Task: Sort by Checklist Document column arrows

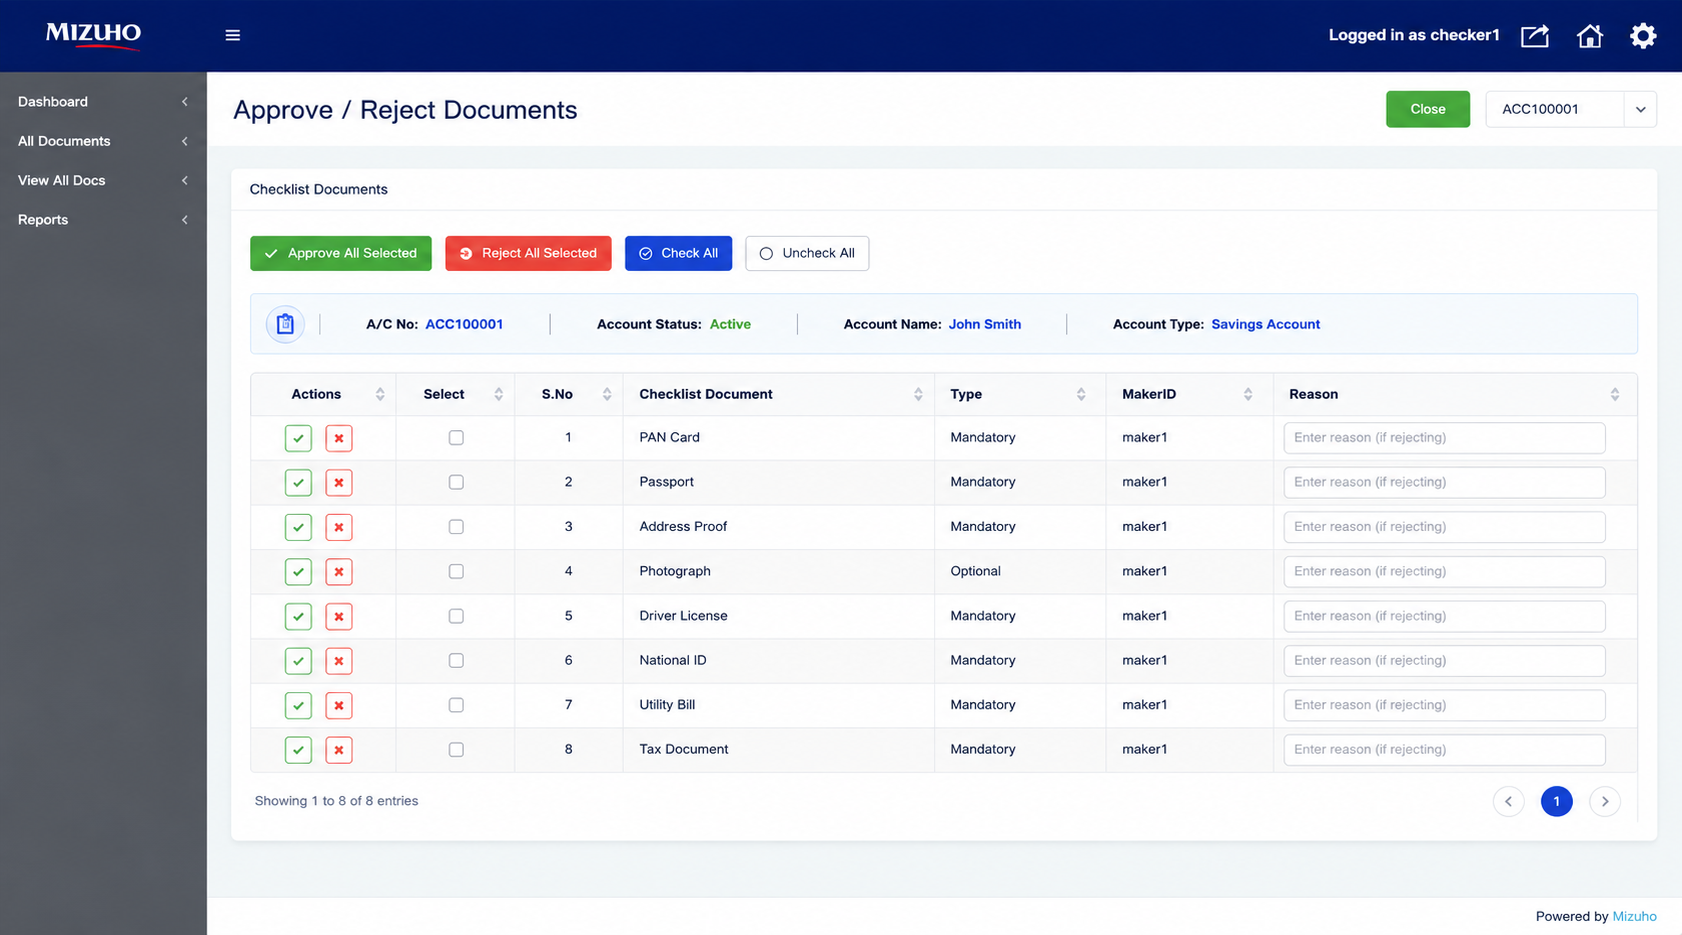Action: tap(918, 394)
